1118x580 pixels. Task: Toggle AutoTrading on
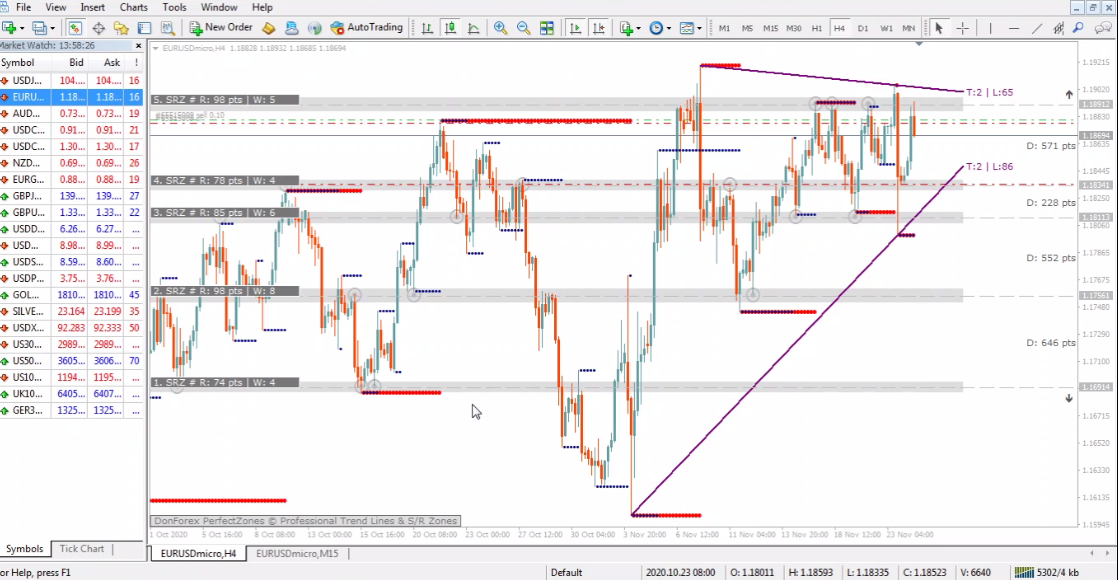[x=366, y=27]
